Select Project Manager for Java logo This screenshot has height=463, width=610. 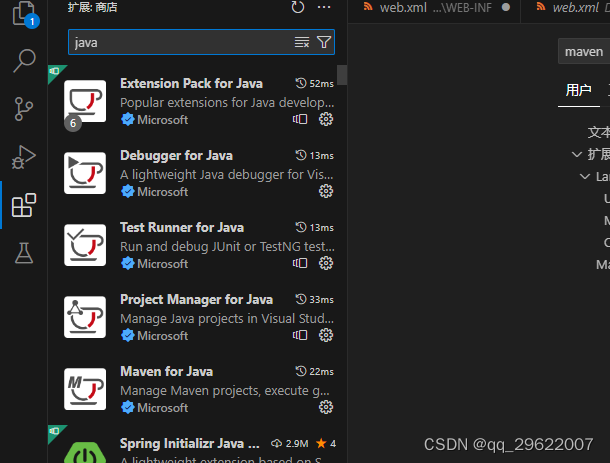[85, 317]
